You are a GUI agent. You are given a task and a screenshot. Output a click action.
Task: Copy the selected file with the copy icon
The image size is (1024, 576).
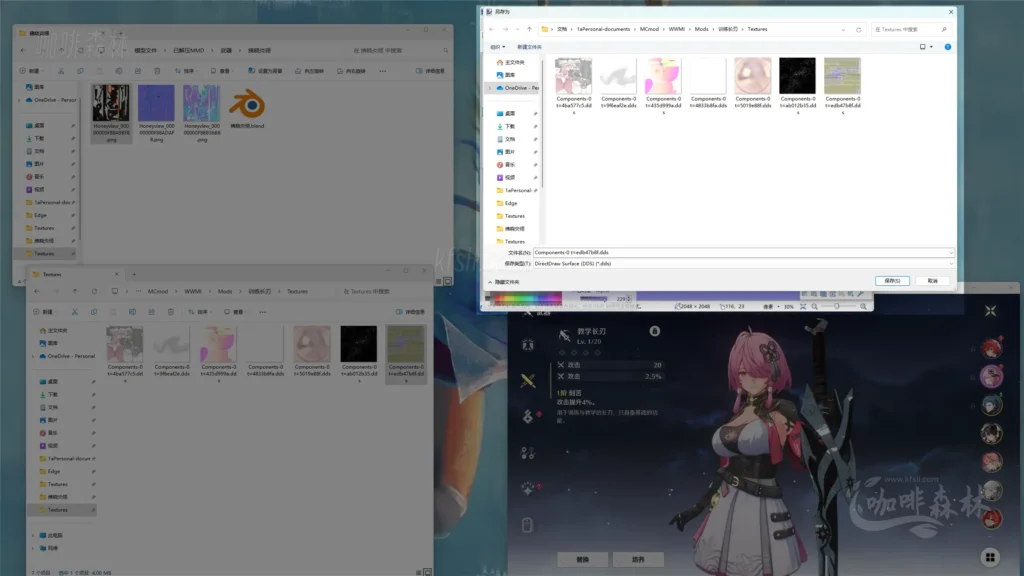(80, 71)
